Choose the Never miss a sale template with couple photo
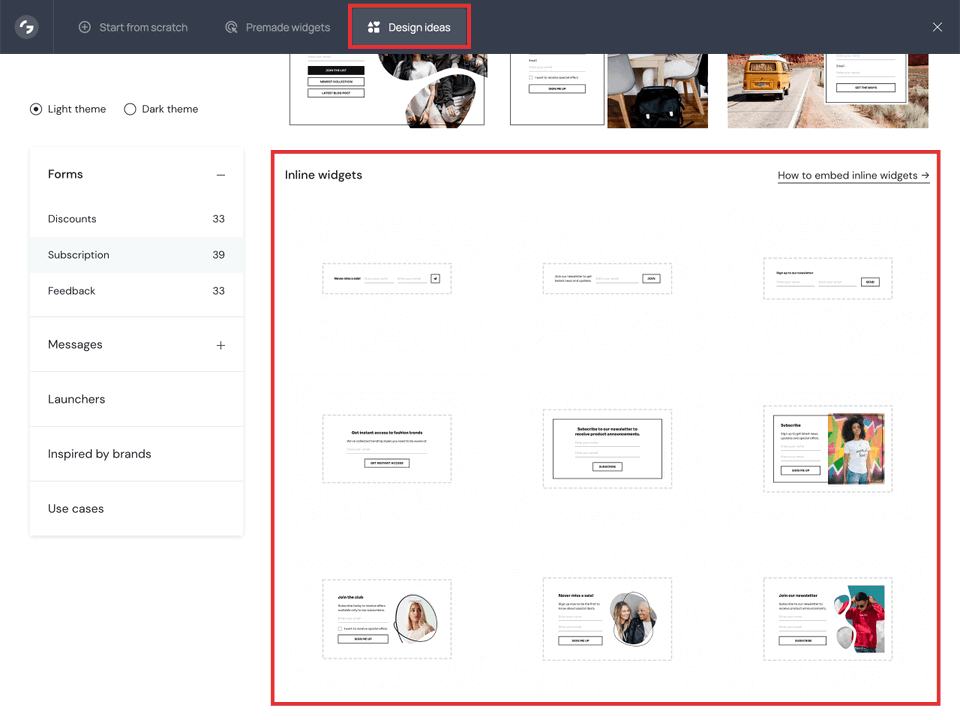 607,618
